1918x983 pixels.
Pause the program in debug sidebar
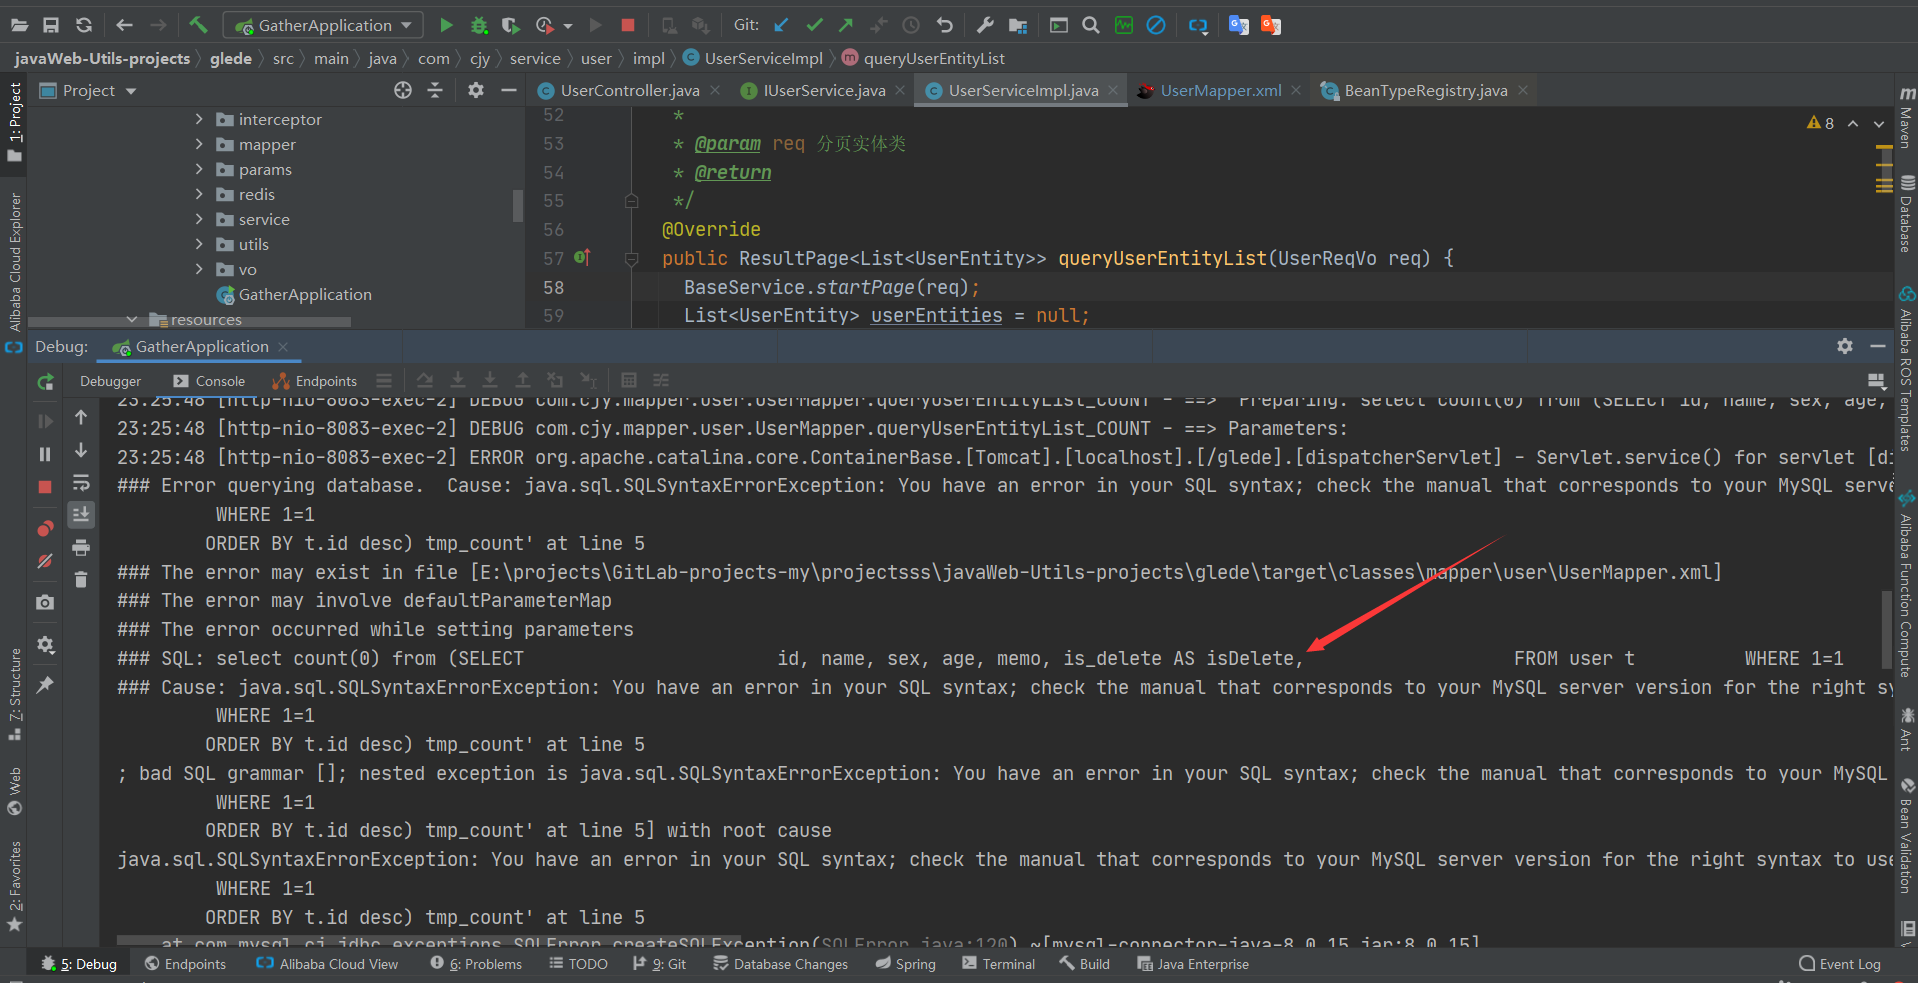coord(45,454)
